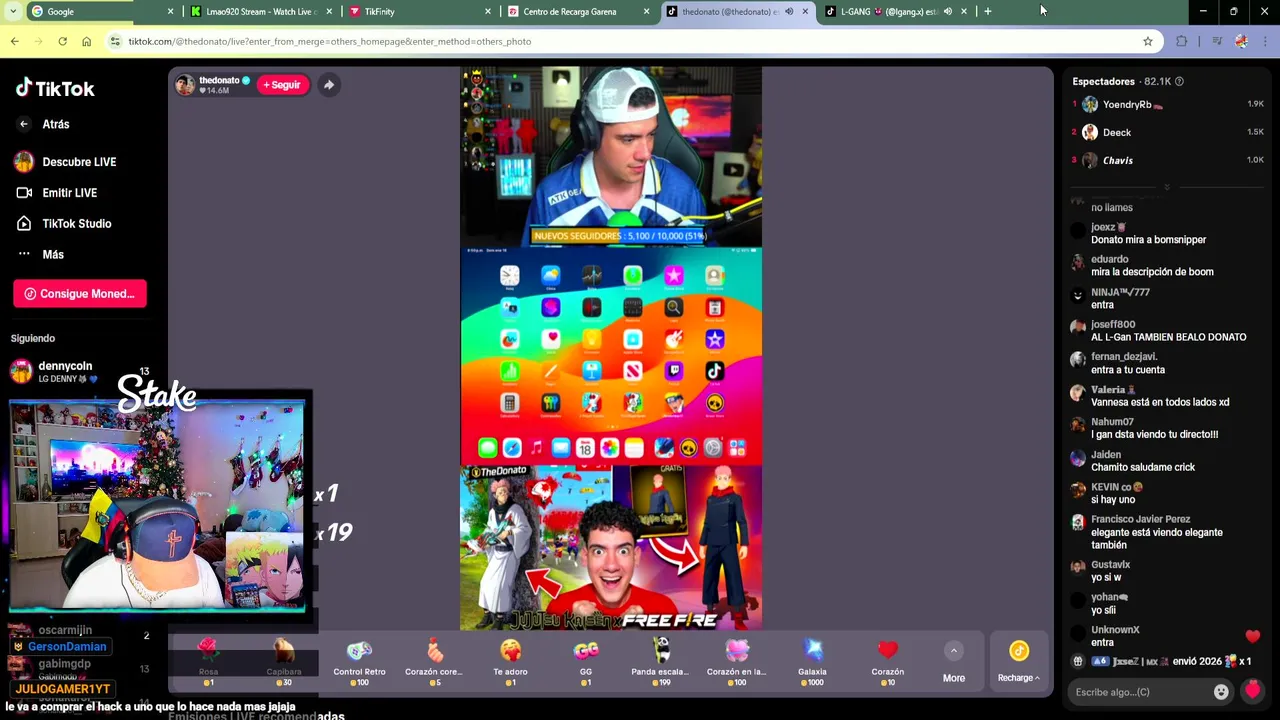Click the Free Fire video thumbnail
Viewport: 1280px width, 720px height.
coord(611,547)
